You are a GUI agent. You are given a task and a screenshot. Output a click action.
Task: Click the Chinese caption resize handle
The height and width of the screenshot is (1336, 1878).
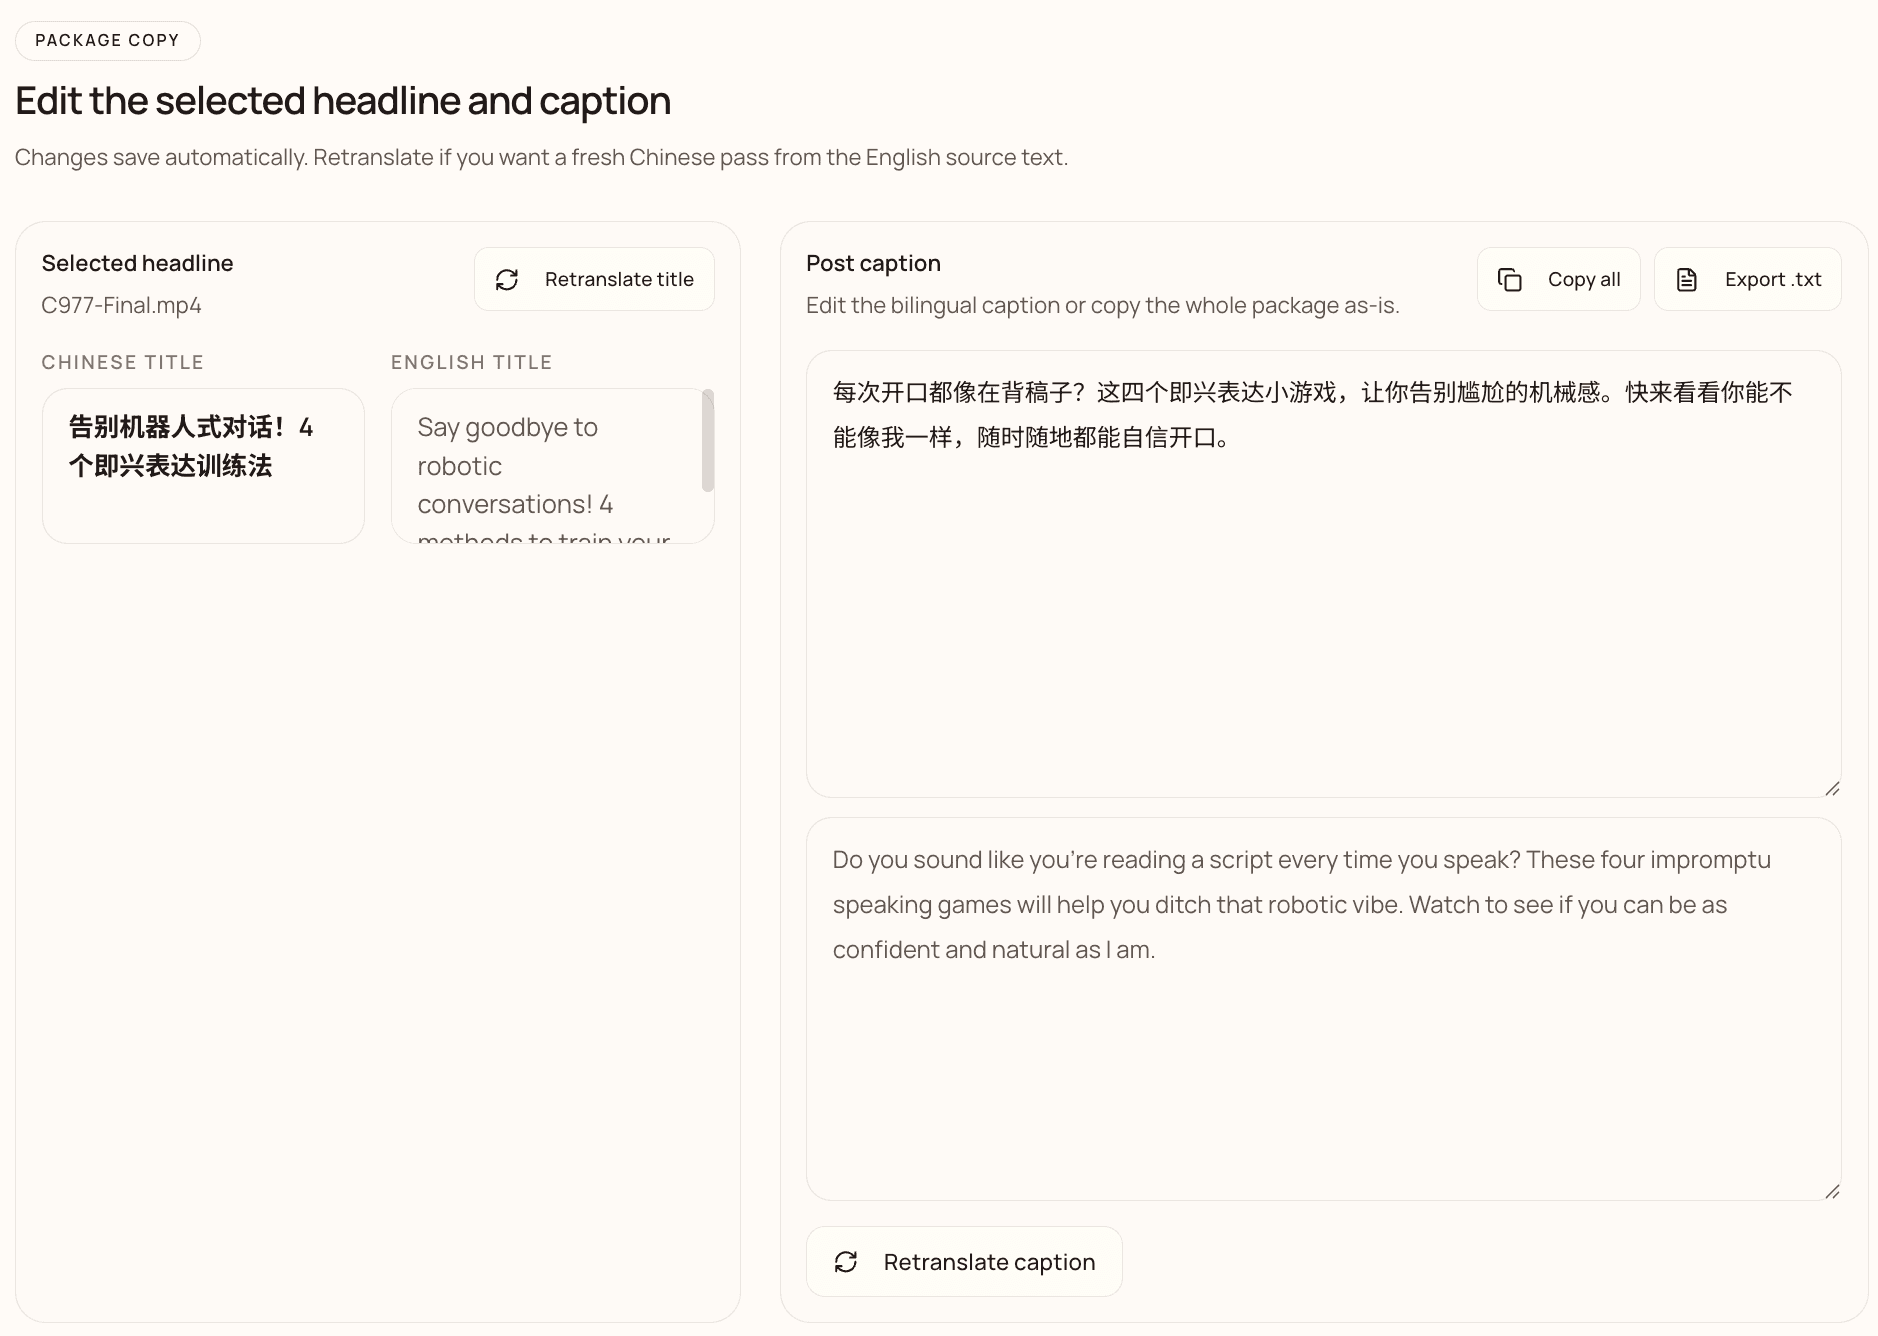[x=1832, y=789]
